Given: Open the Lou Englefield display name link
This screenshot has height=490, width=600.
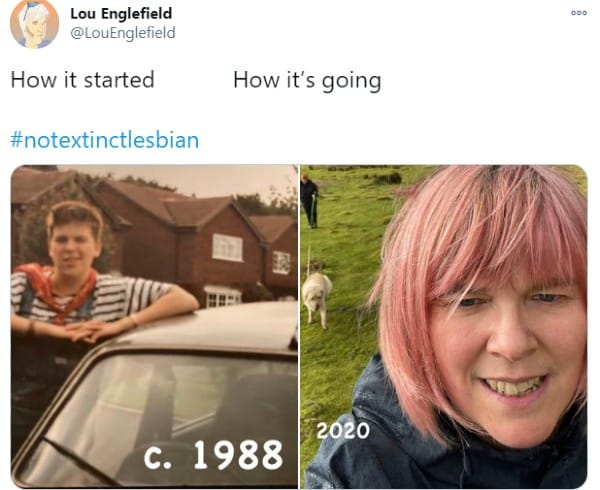Looking at the screenshot, I should [121, 14].
